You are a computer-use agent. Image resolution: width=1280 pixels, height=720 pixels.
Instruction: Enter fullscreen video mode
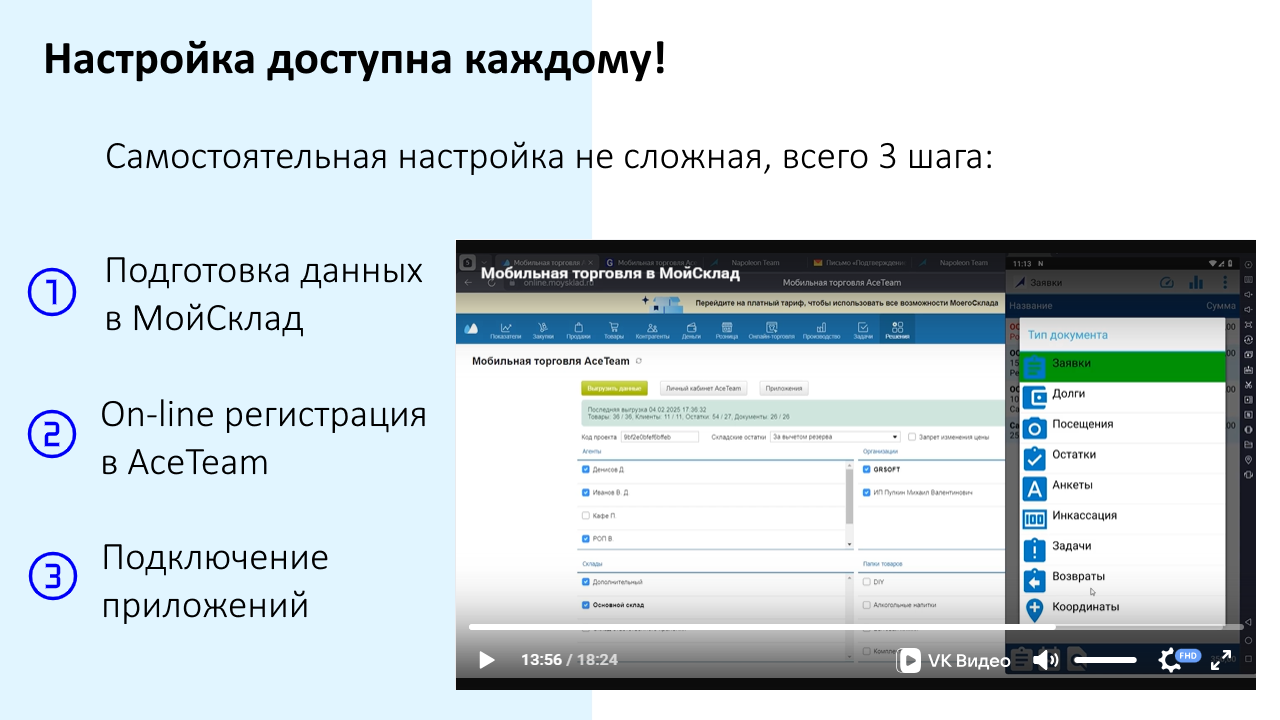pyautogui.click(x=1221, y=660)
